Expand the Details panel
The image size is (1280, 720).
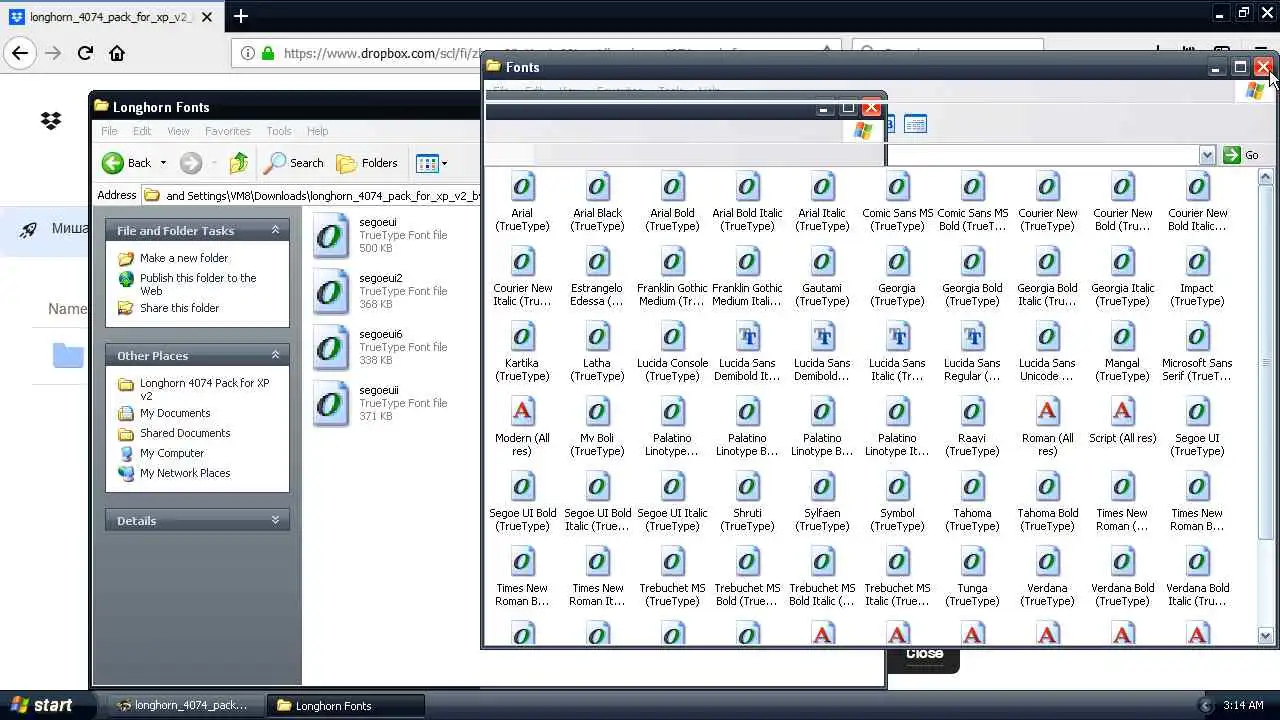point(275,520)
